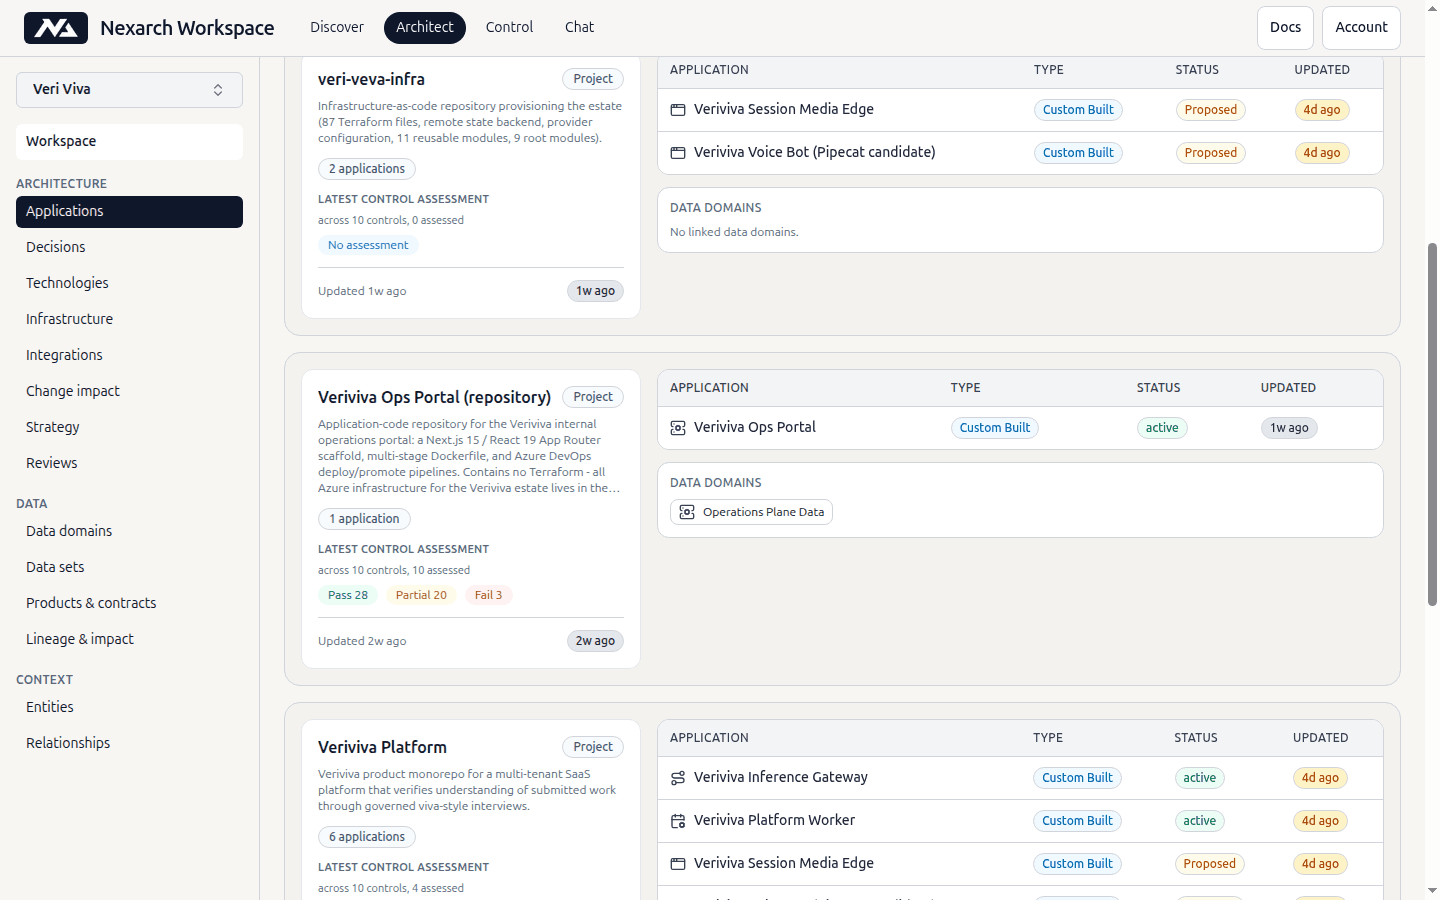
Task: Open Entities under Context
Action: click(129, 708)
